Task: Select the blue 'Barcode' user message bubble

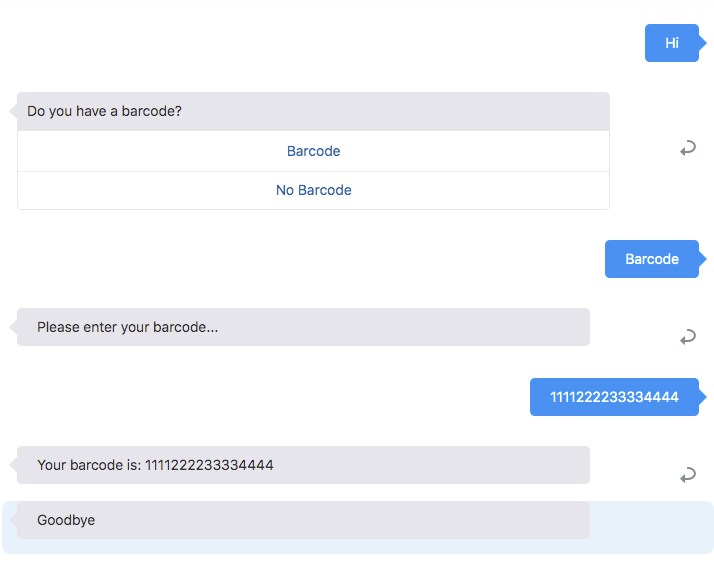Action: (x=651, y=259)
